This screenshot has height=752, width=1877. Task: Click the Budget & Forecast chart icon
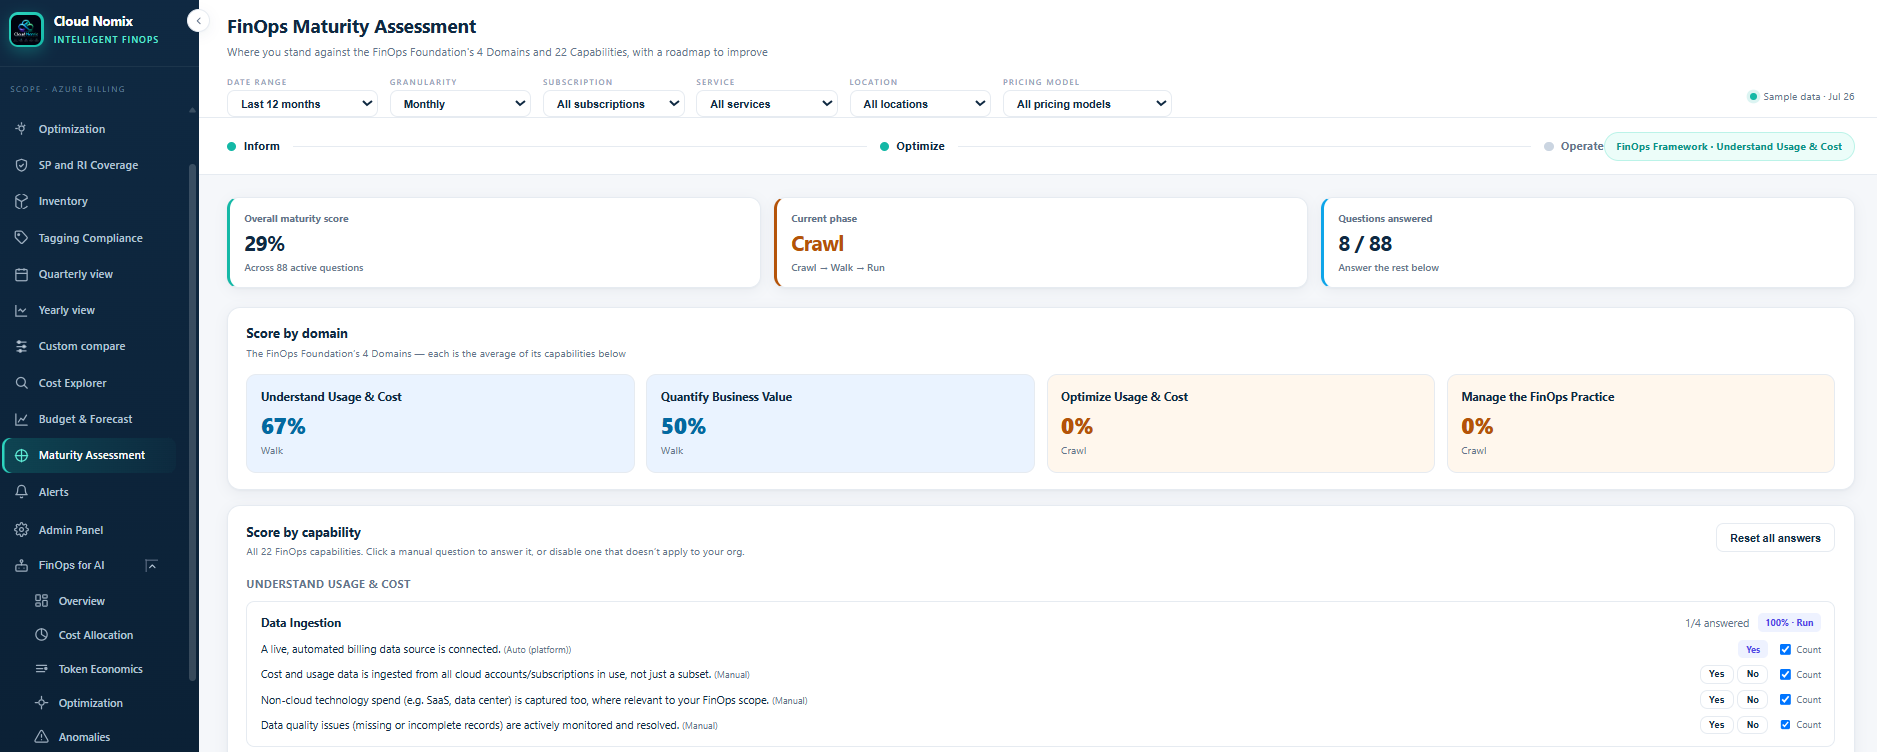point(21,419)
